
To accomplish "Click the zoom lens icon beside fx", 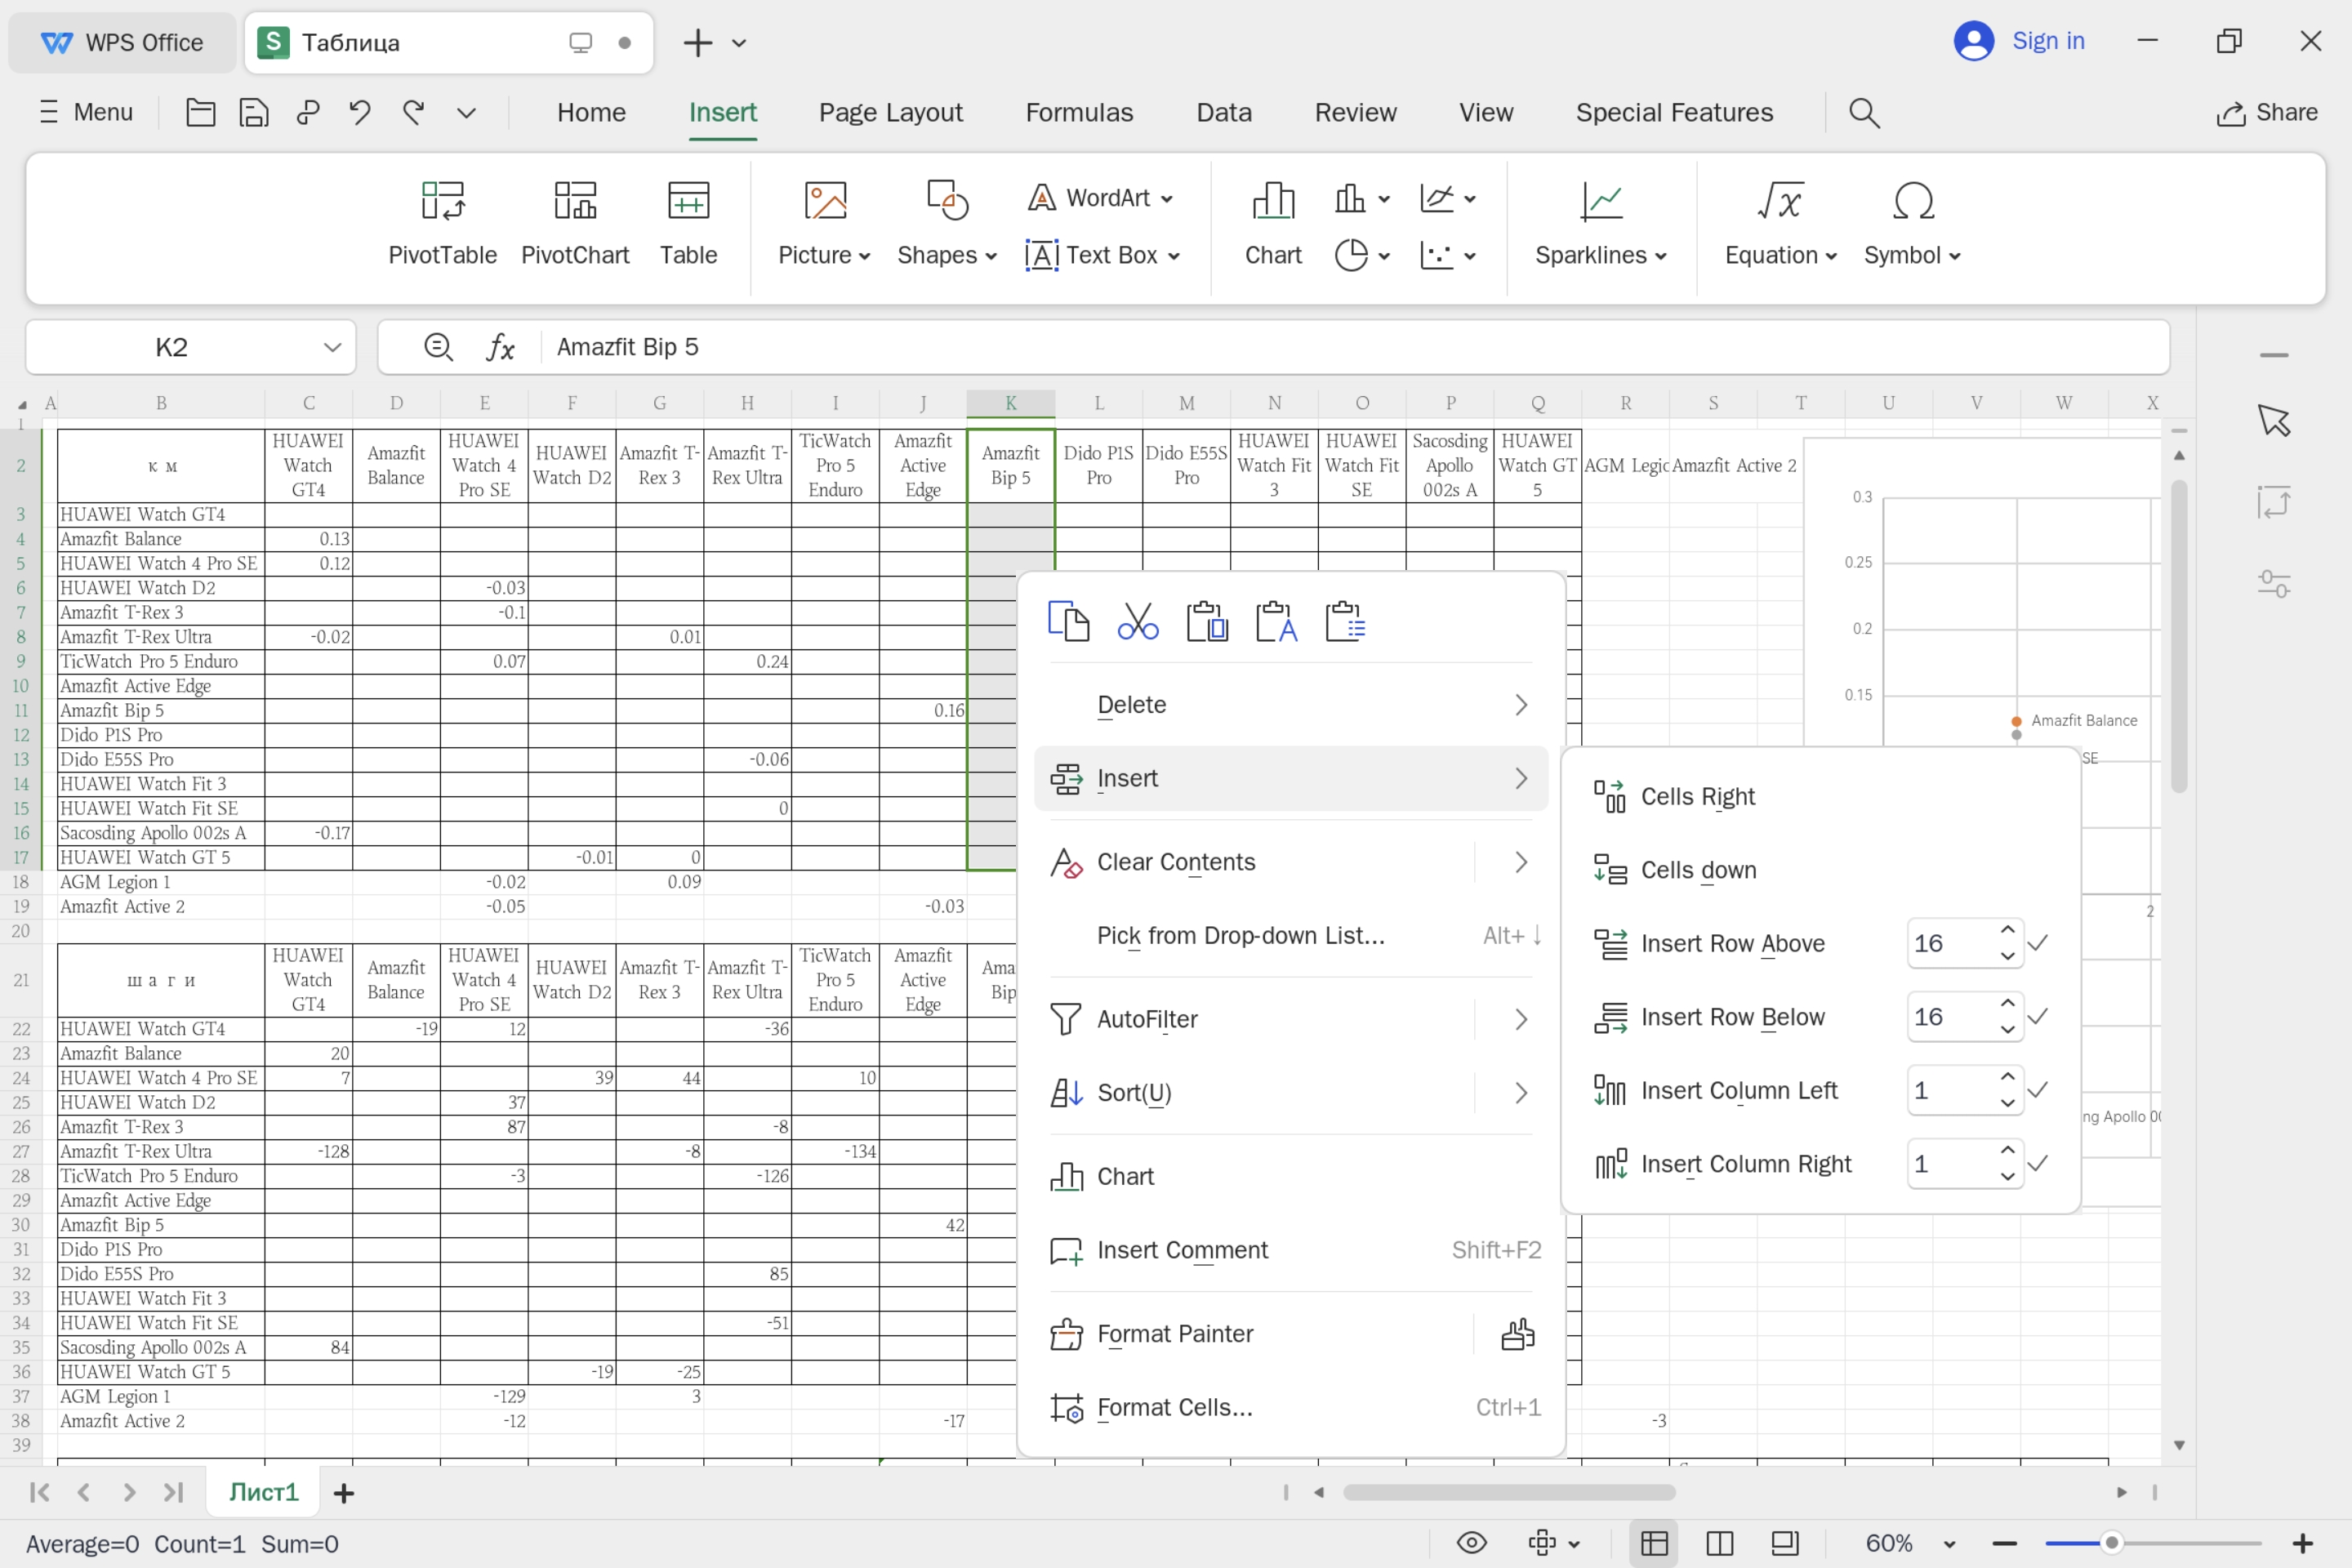I will (x=438, y=347).
